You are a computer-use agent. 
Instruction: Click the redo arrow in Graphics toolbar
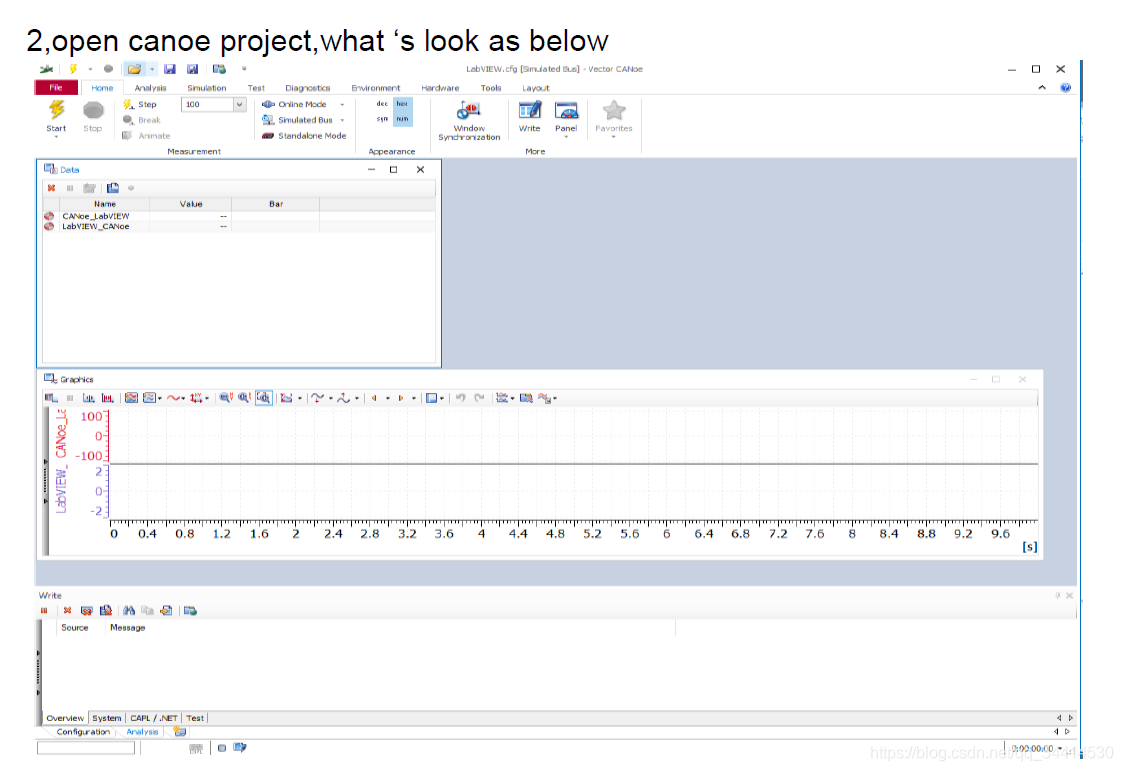point(479,398)
